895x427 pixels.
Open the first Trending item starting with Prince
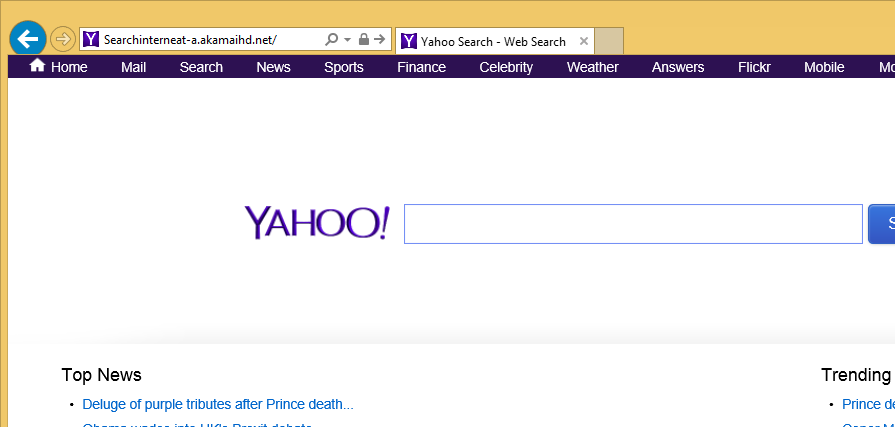(x=868, y=405)
